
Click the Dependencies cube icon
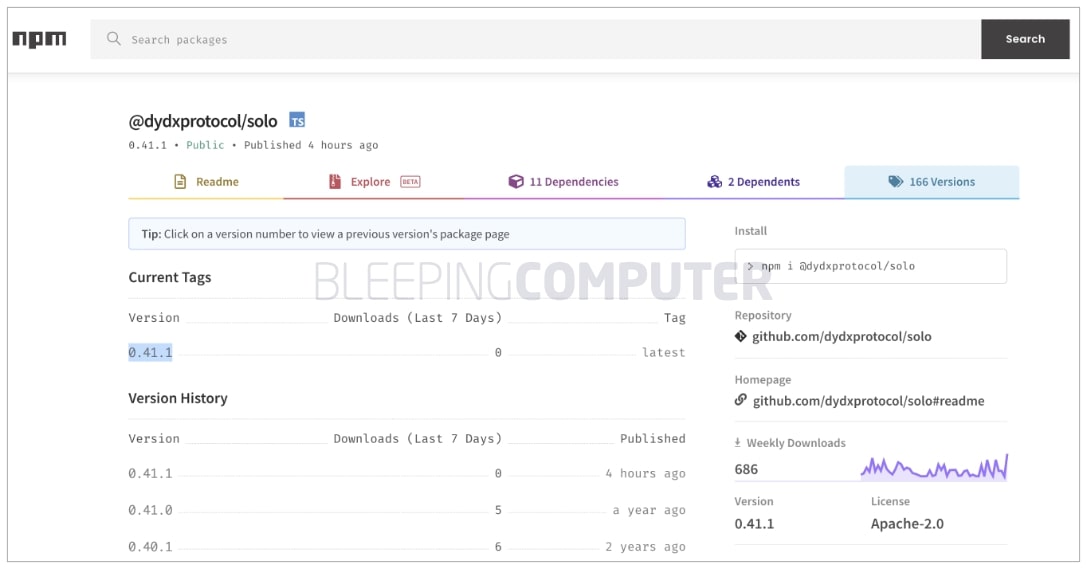pyautogui.click(x=516, y=181)
